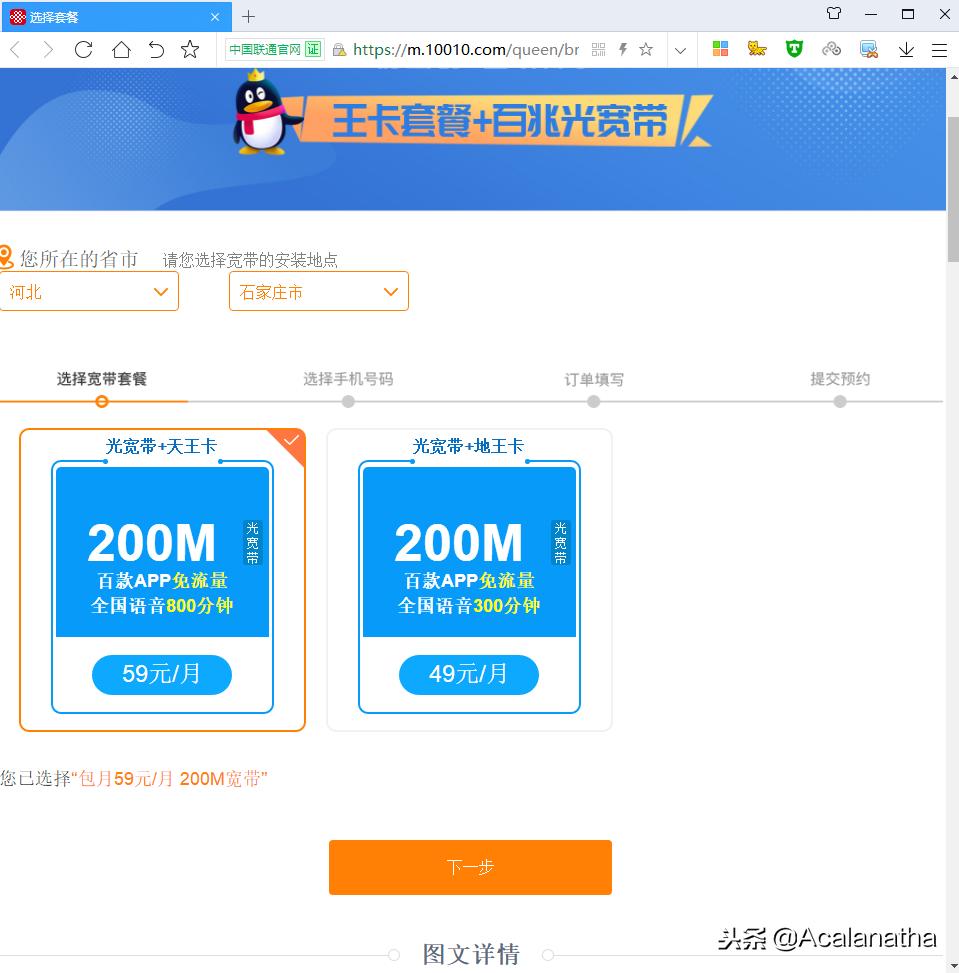The width and height of the screenshot is (959, 973).
Task: Click the 49元/月 price button
Action: pyautogui.click(x=469, y=675)
